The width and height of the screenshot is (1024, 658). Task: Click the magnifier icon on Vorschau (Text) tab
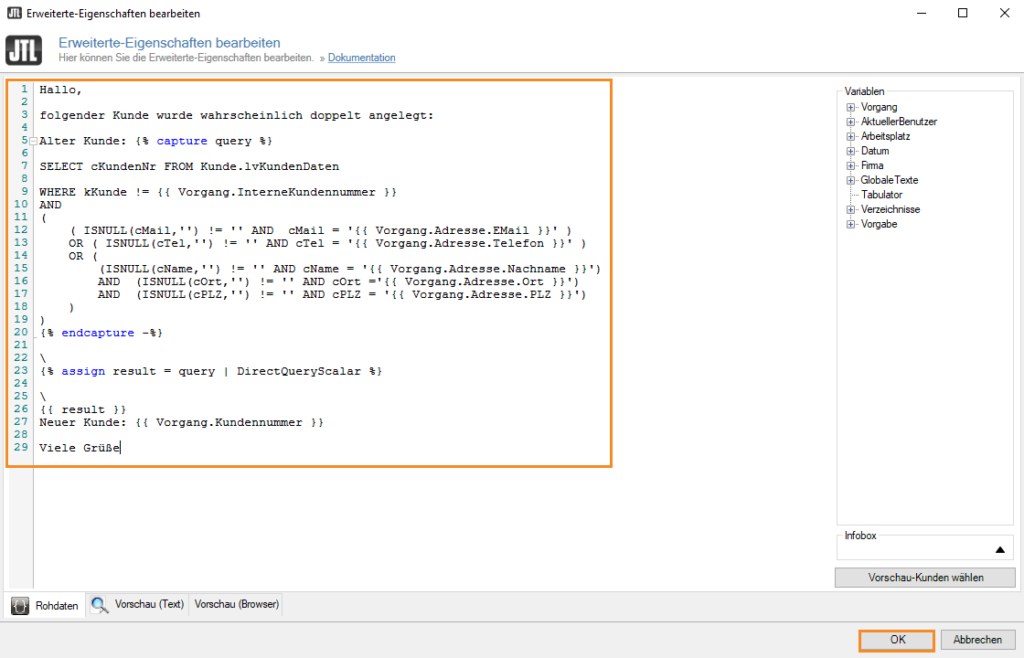[98, 604]
